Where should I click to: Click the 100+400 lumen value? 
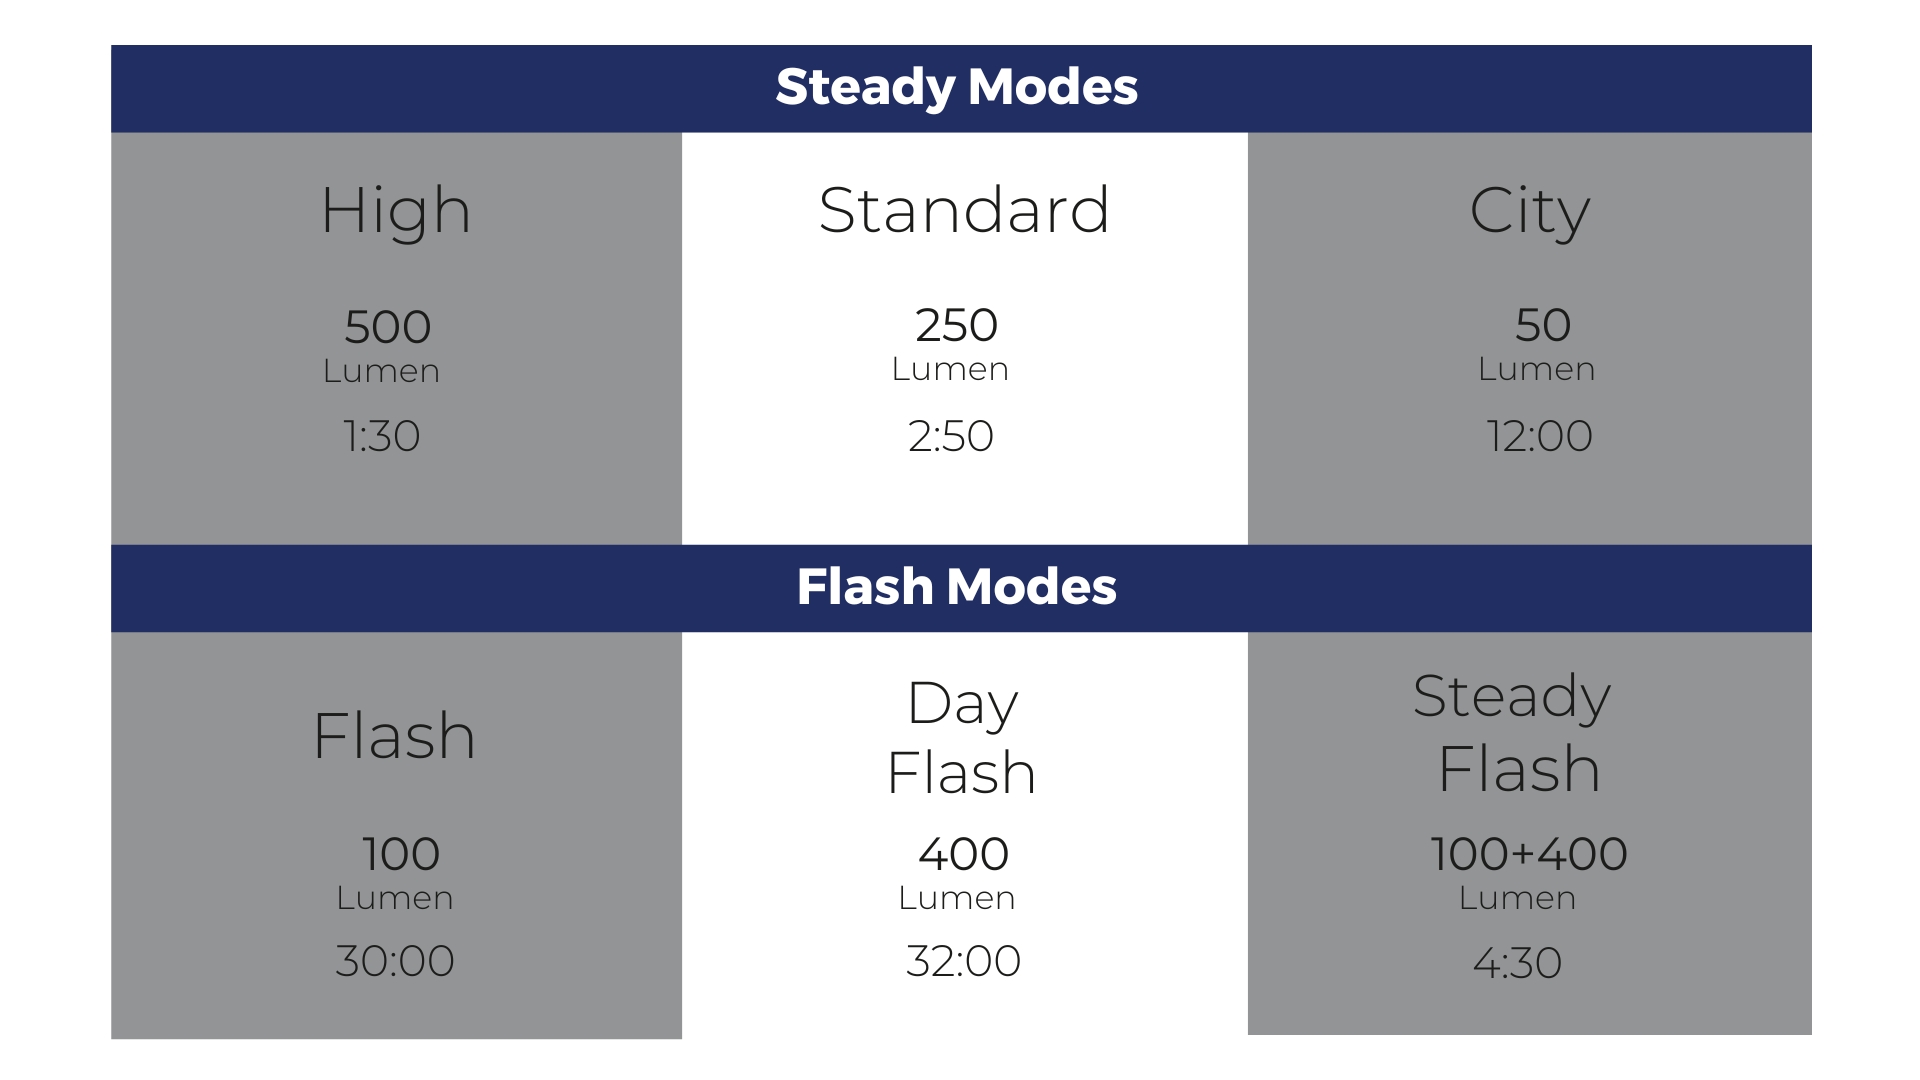pyautogui.click(x=1529, y=854)
